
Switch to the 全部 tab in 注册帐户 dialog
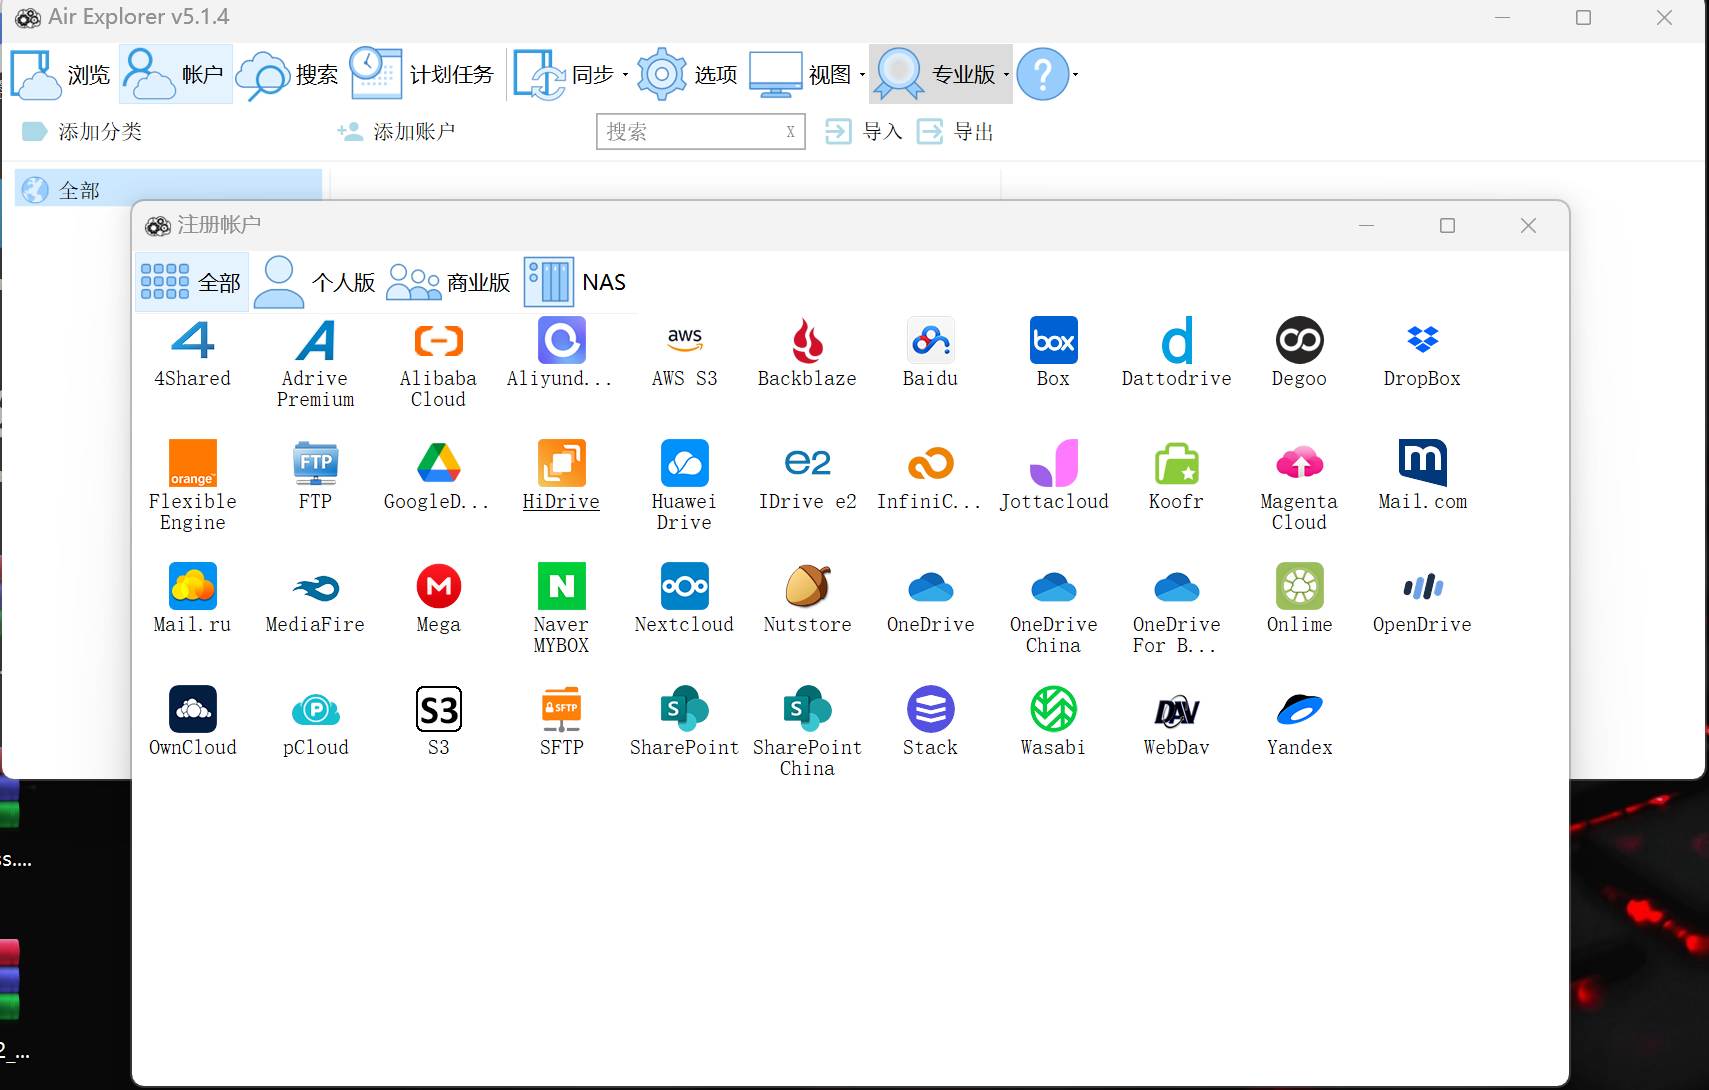pyautogui.click(x=192, y=283)
